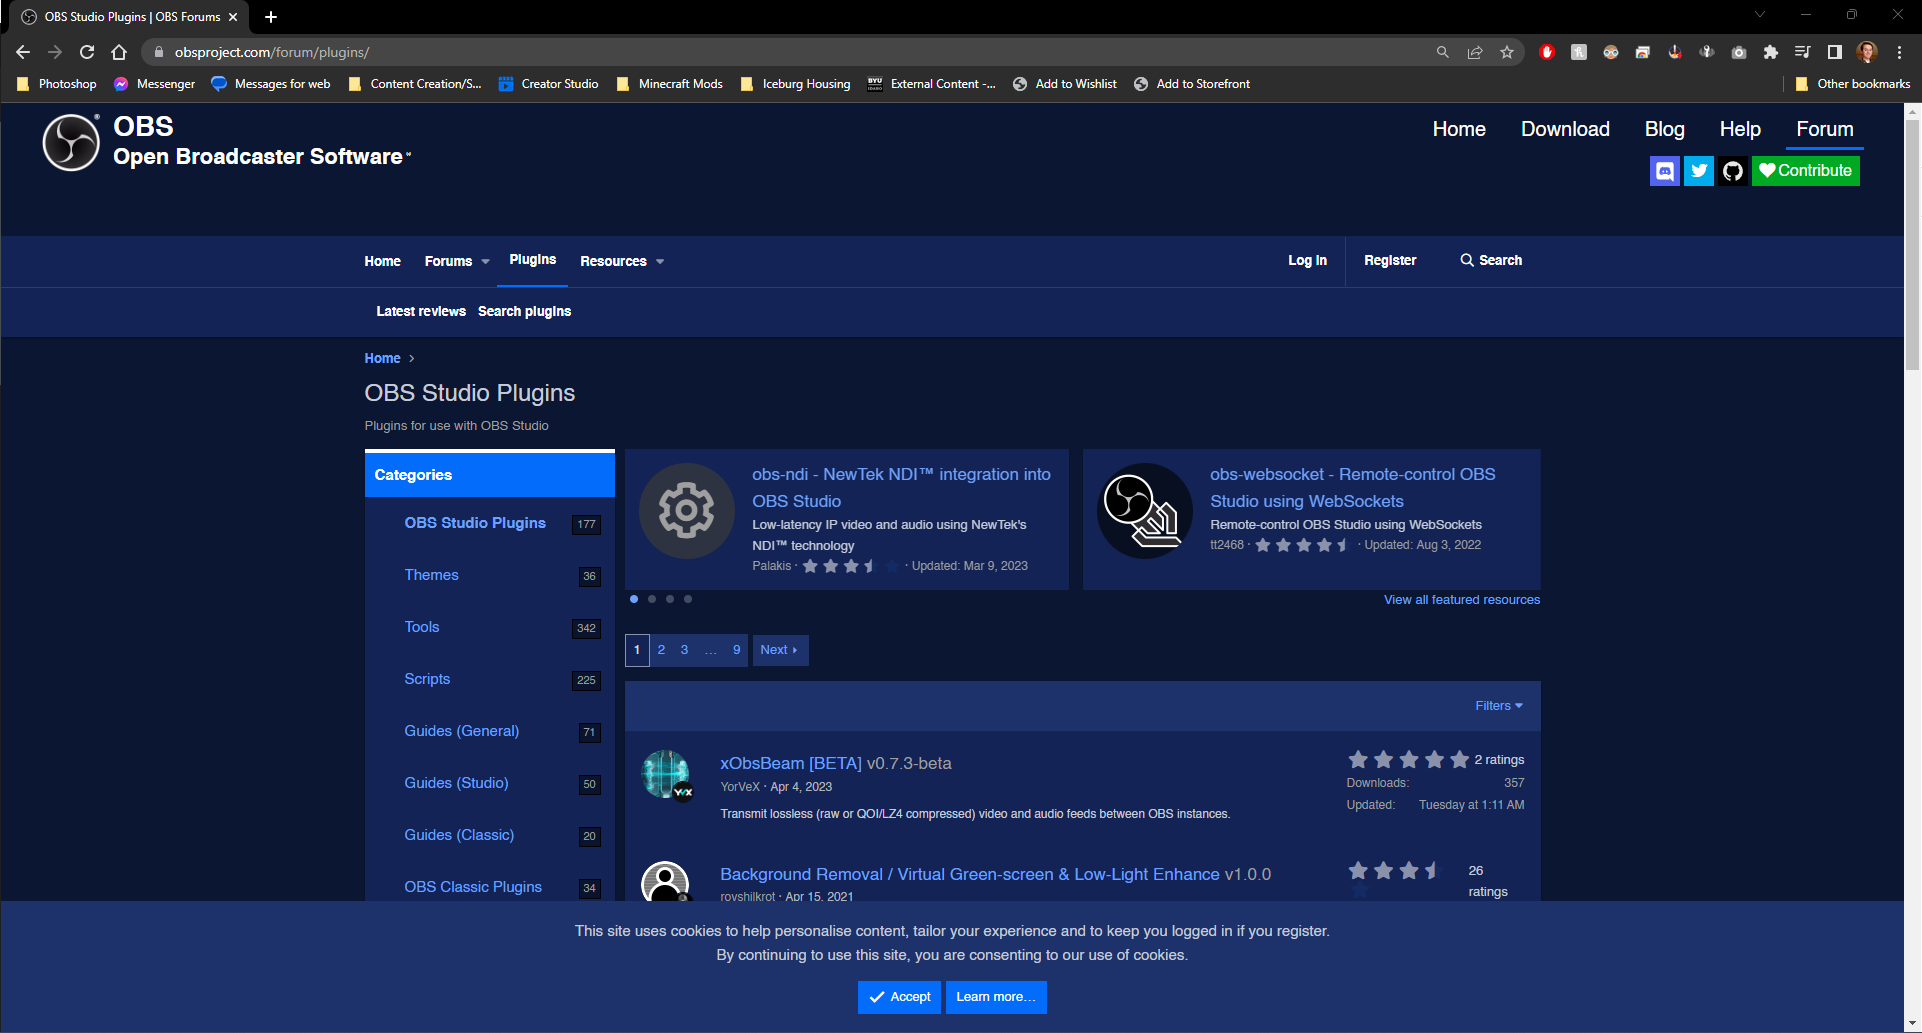Open the Minecraft Mods bookmark folder
This screenshot has height=1033, width=1922.
pos(669,84)
